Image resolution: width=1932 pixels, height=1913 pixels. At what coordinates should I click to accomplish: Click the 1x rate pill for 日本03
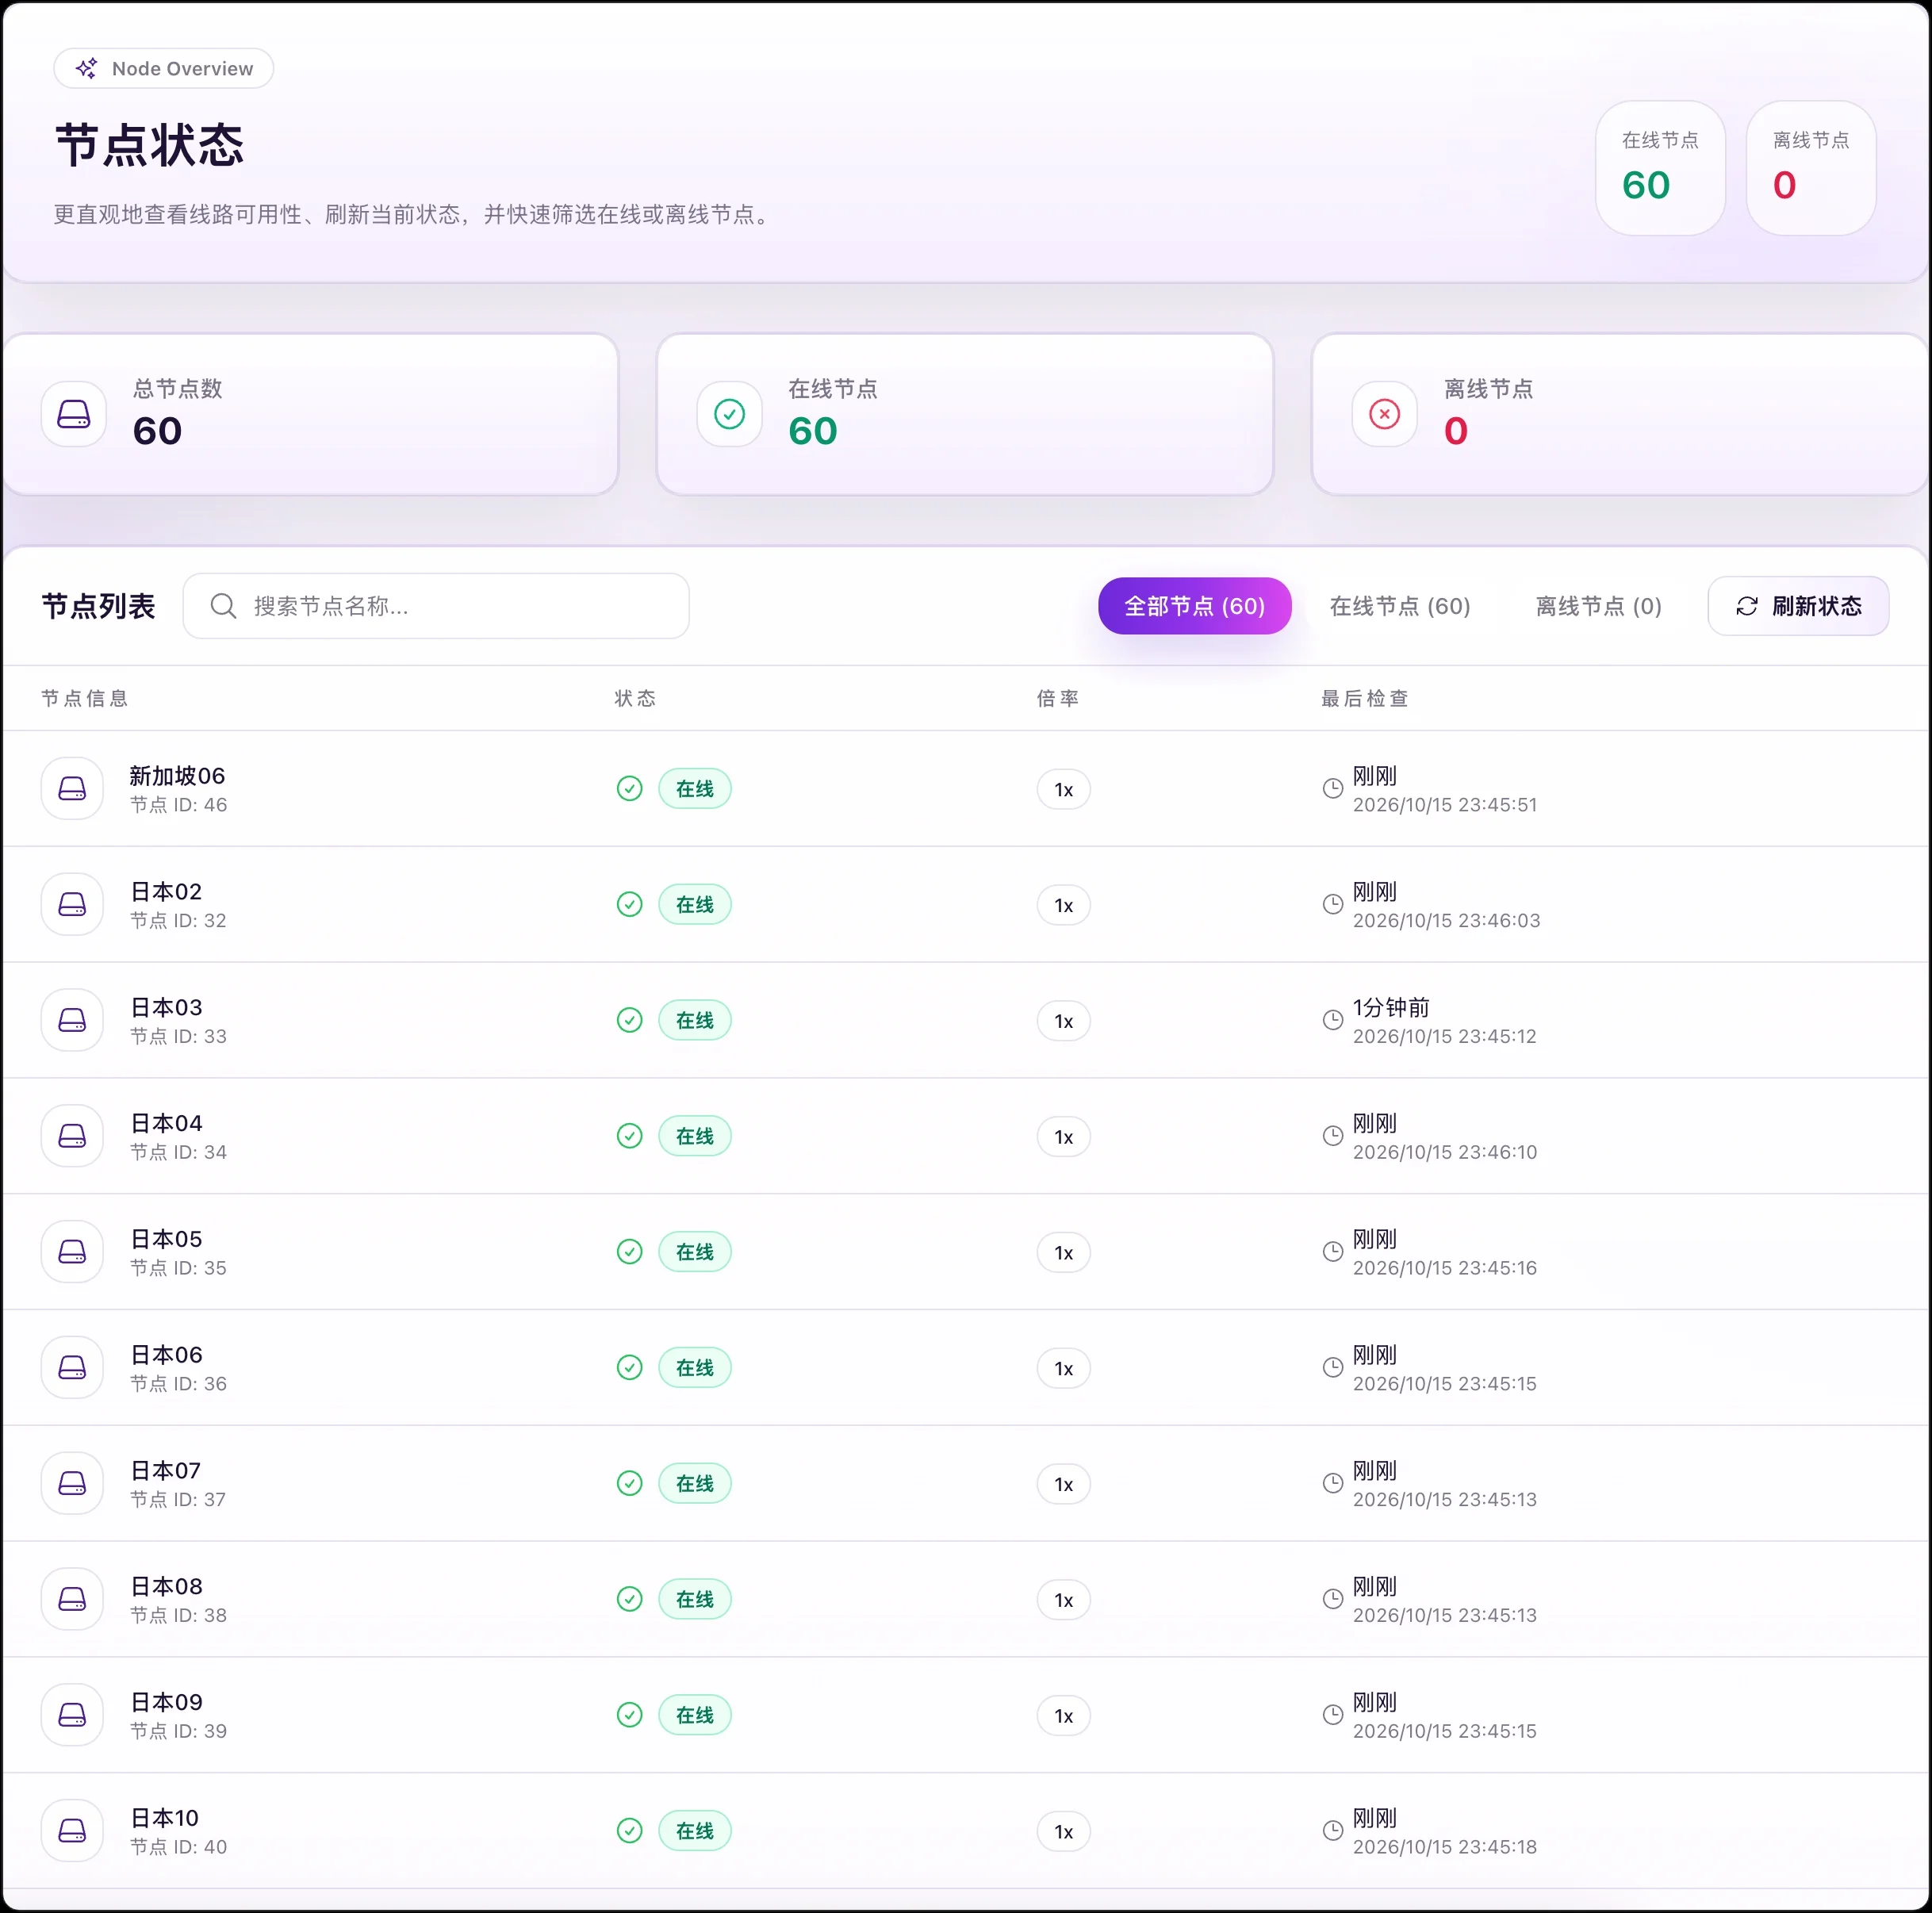click(x=1064, y=1021)
